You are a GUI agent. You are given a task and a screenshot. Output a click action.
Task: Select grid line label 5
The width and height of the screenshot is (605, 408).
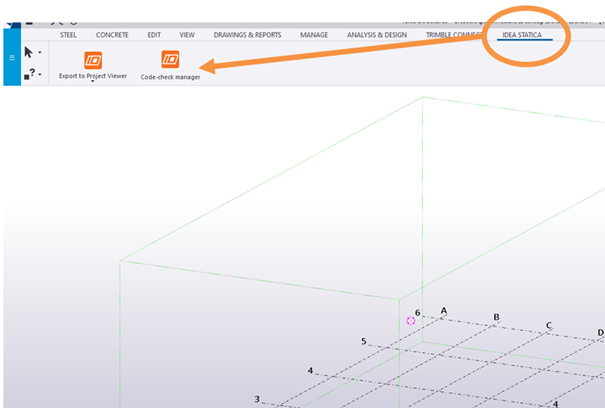(364, 342)
